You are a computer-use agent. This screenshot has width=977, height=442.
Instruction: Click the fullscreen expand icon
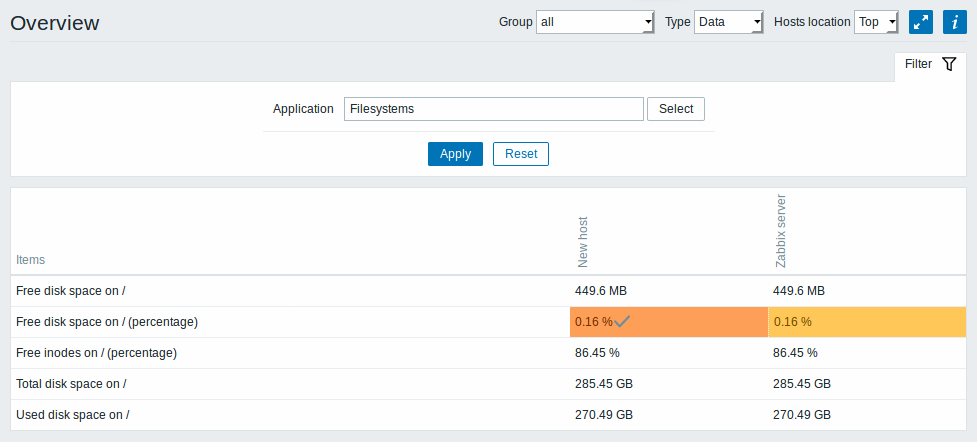pos(920,22)
